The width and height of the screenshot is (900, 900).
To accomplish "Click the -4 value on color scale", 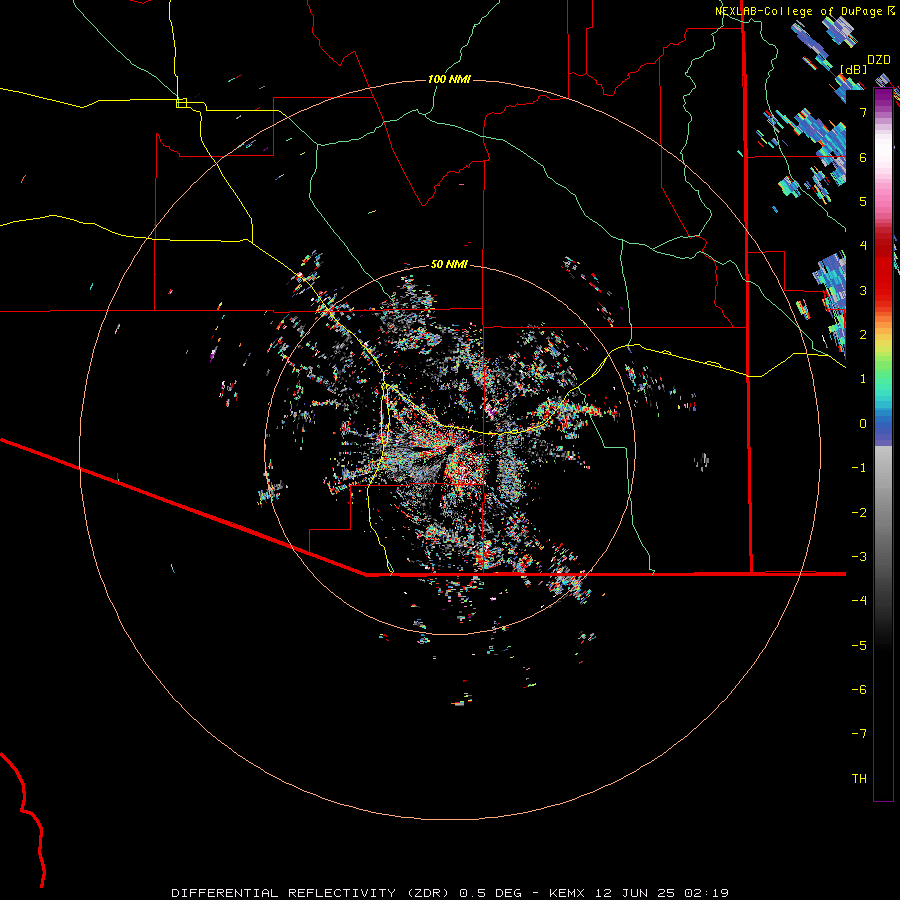I will click(859, 600).
